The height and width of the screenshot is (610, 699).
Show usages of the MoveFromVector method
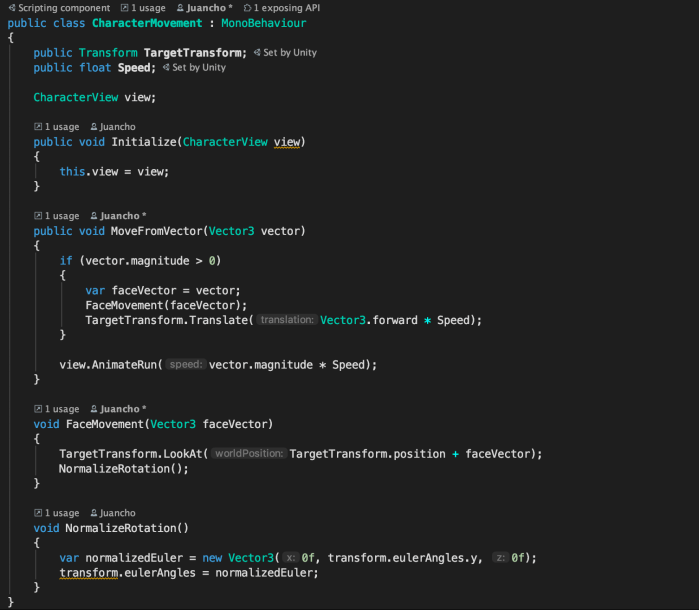click(56, 216)
